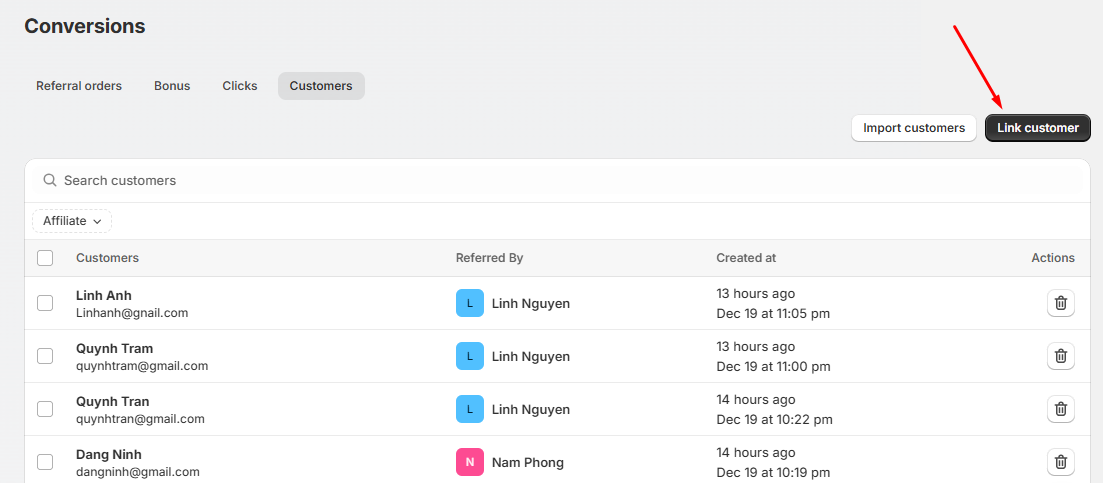Image resolution: width=1103 pixels, height=483 pixels.
Task: Tick the checkbox next to Dang Ninh
Action: coord(45,462)
